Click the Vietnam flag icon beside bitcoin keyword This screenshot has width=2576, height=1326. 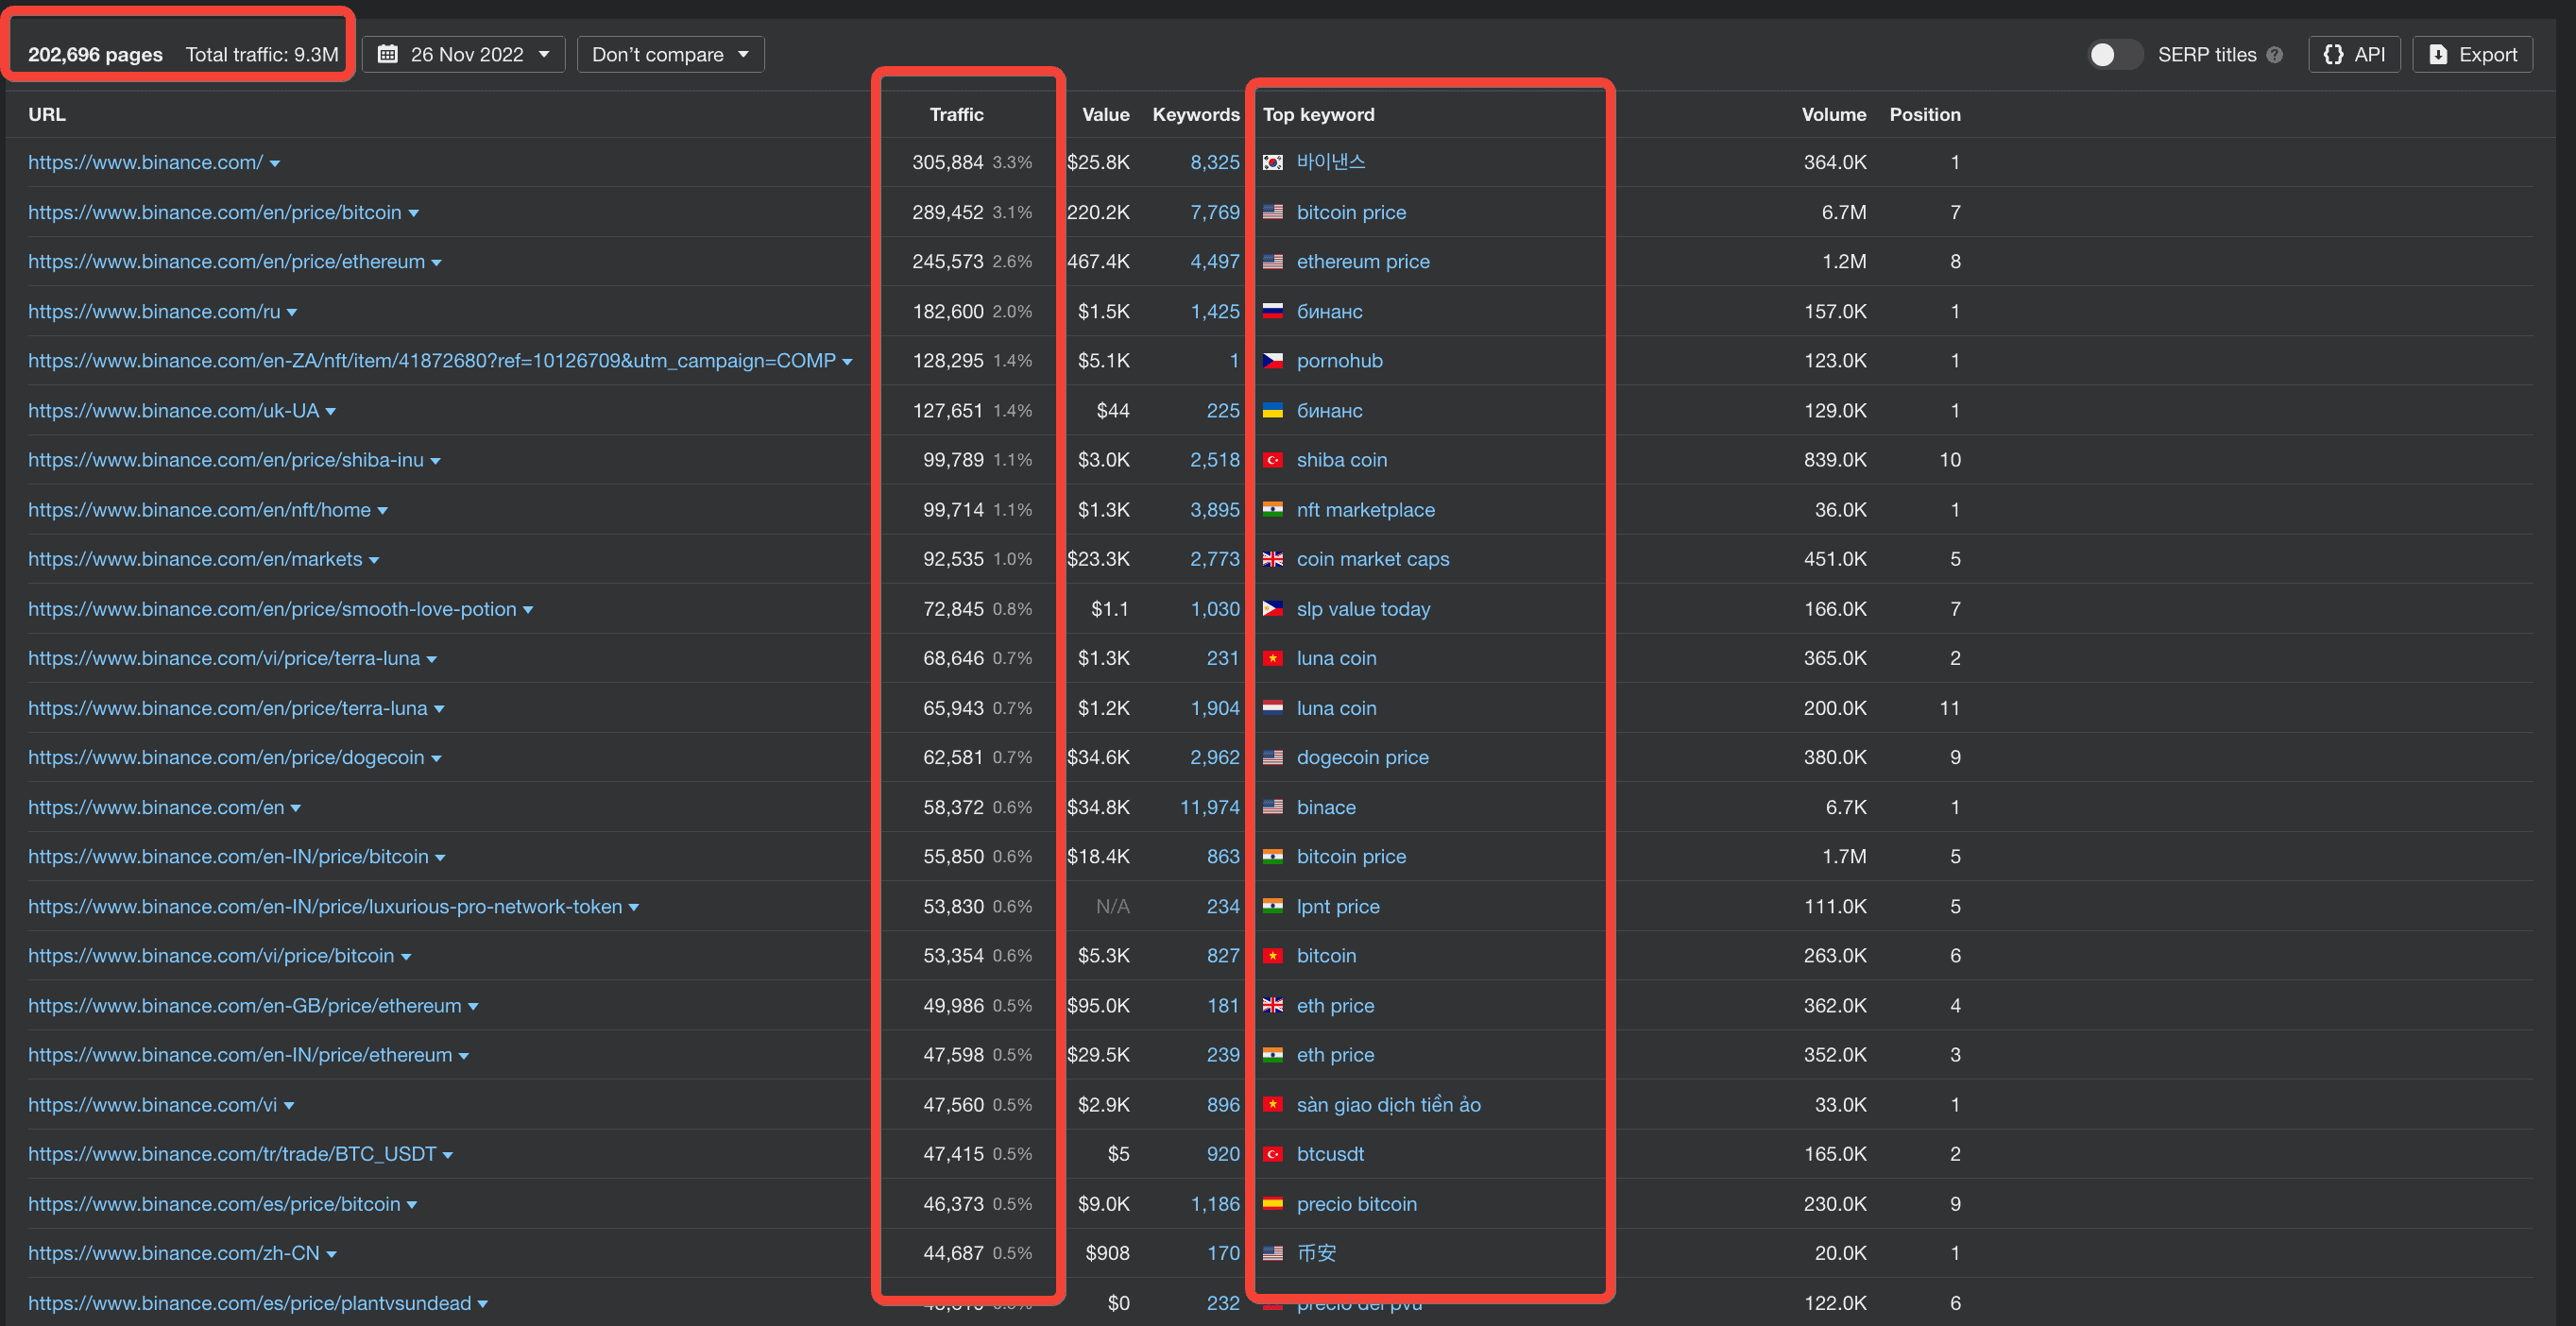coord(1273,956)
